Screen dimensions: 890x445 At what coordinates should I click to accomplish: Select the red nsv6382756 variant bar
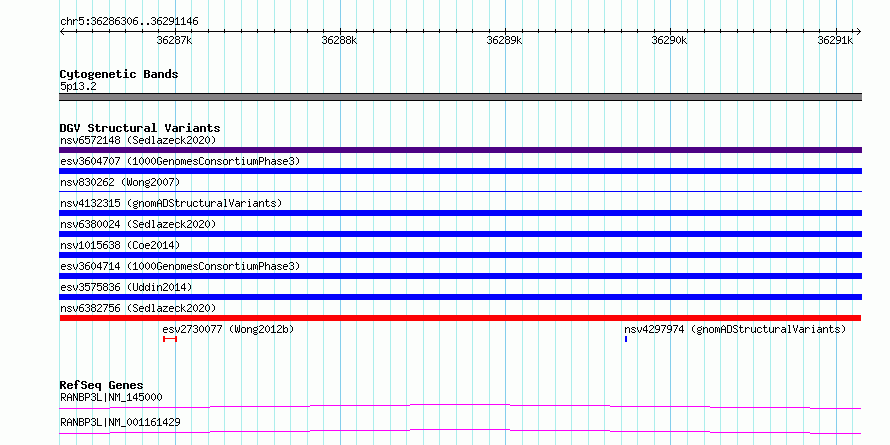pos(460,318)
